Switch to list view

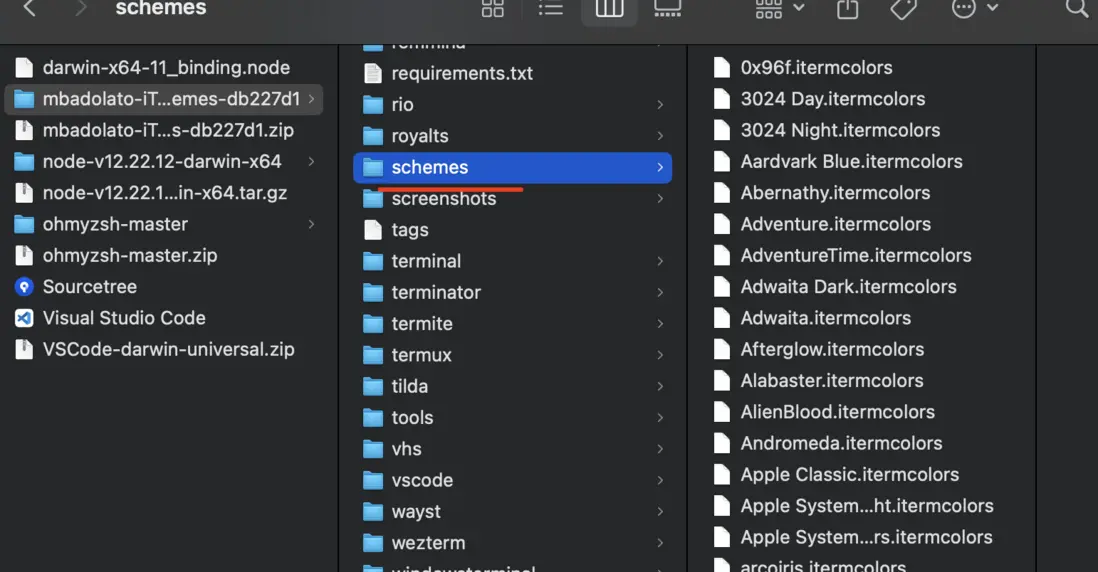pyautogui.click(x=551, y=9)
